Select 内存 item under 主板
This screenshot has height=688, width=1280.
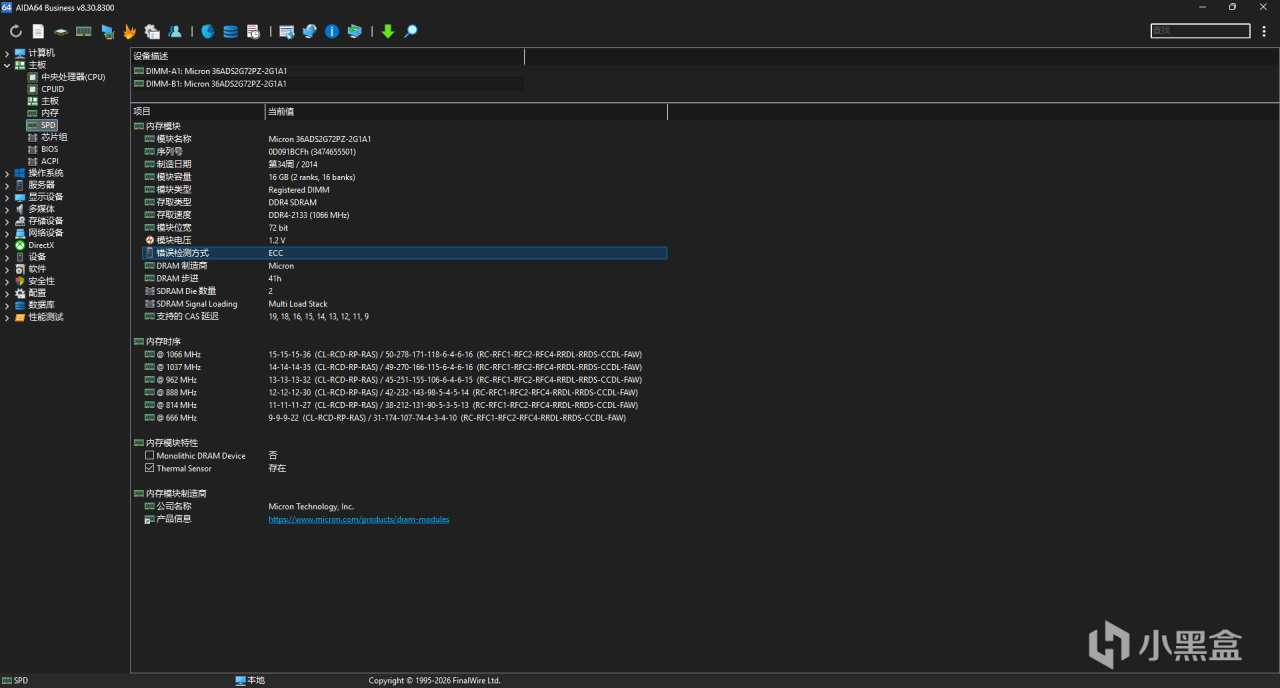pos(50,113)
